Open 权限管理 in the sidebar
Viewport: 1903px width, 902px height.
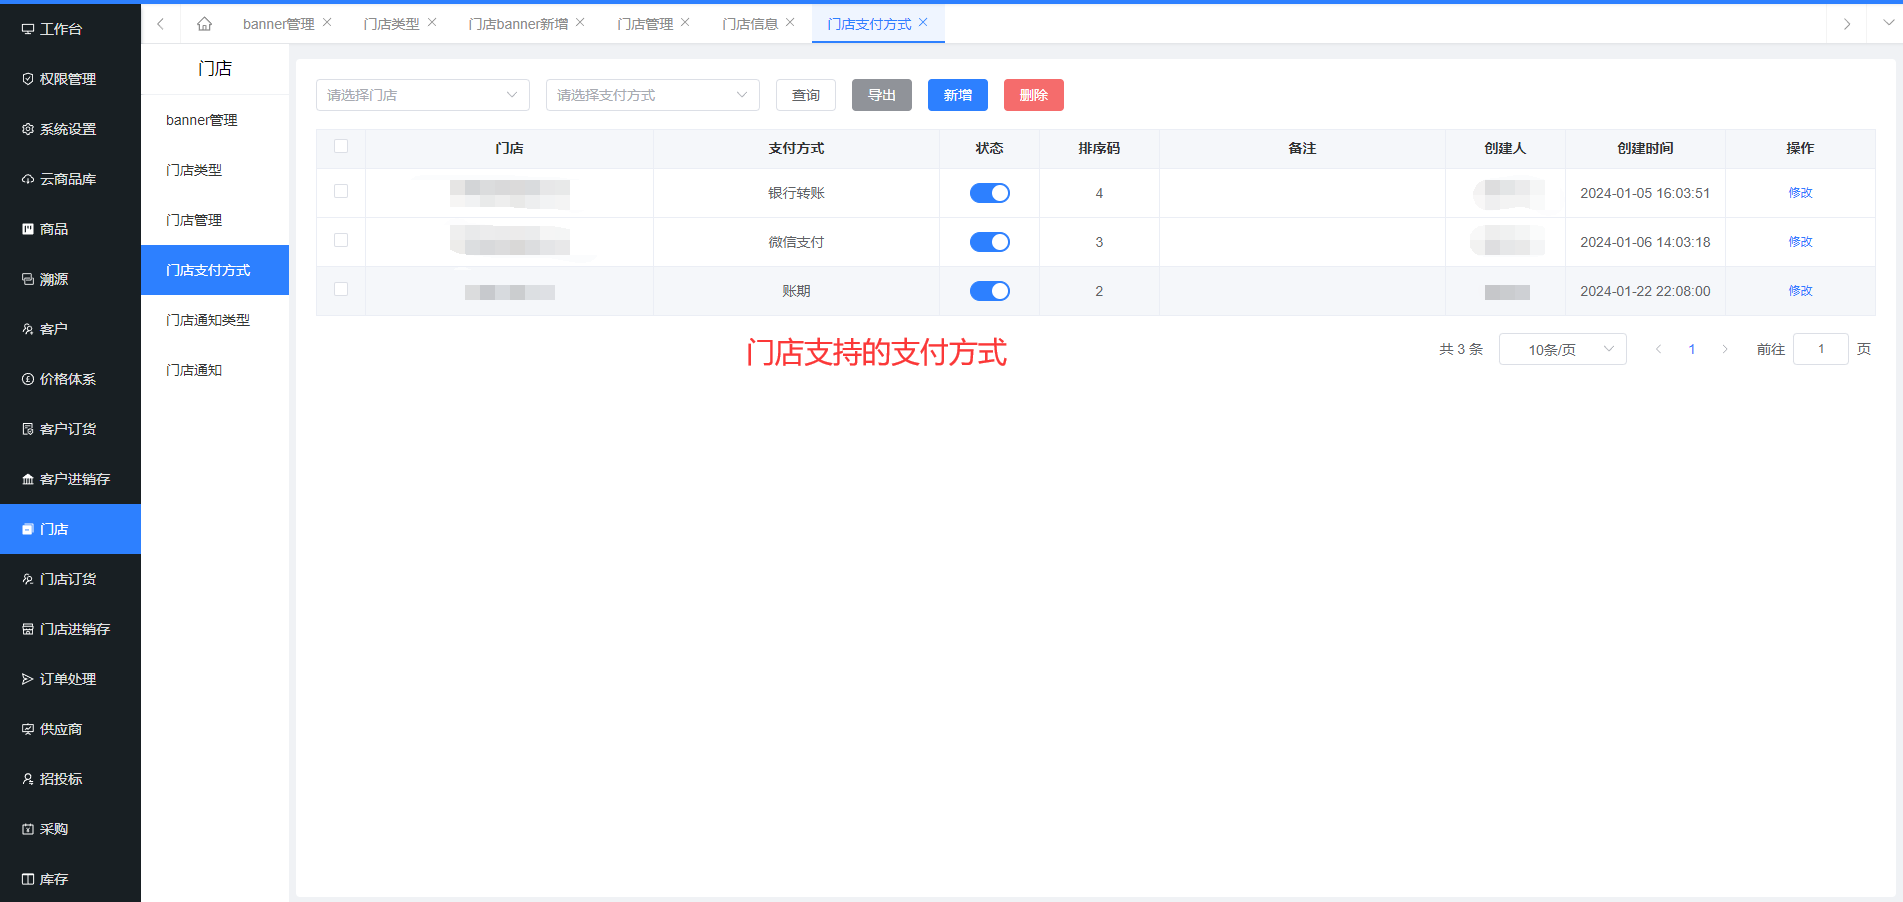click(70, 79)
